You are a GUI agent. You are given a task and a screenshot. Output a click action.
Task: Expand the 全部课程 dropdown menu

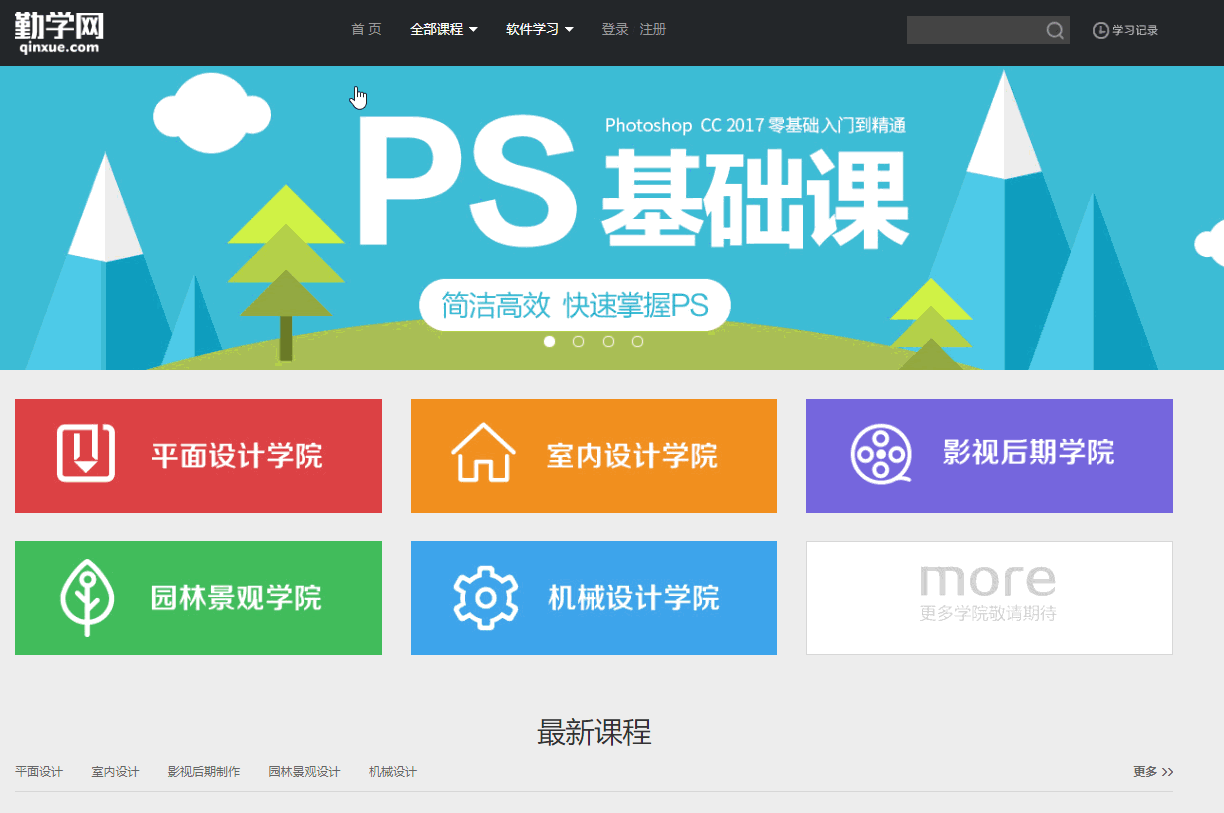444,30
